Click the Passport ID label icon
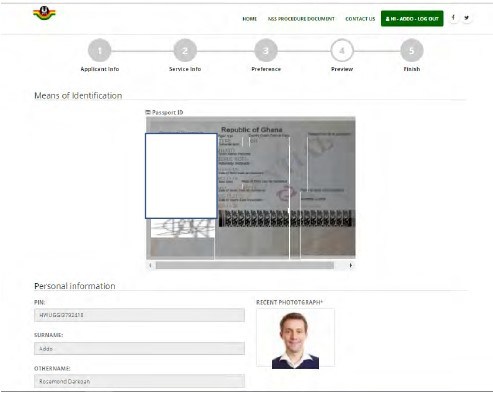Viewport: 493px width, 393px height. click(x=148, y=112)
